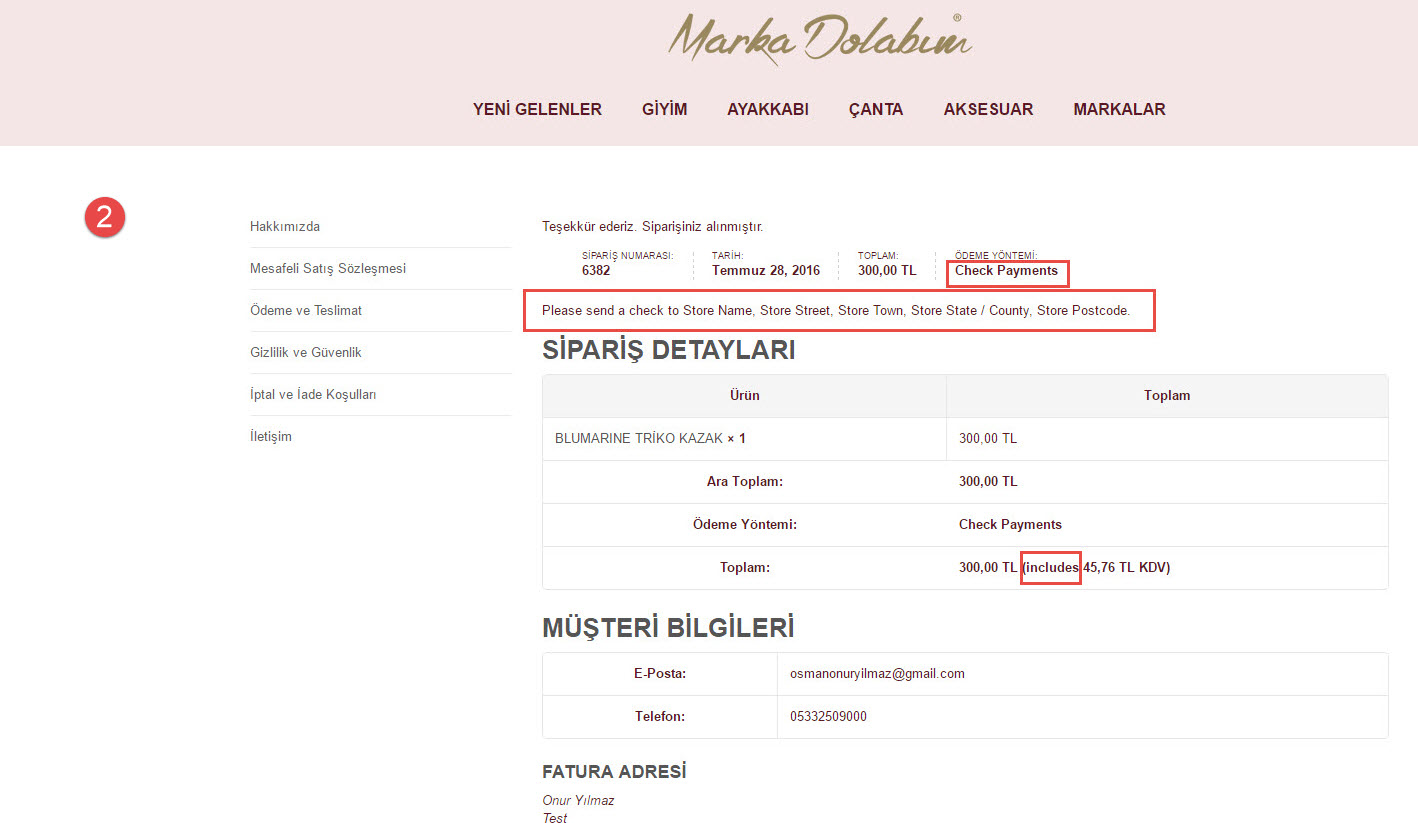View the Gizlilik ve Güvenlik page

[305, 353]
